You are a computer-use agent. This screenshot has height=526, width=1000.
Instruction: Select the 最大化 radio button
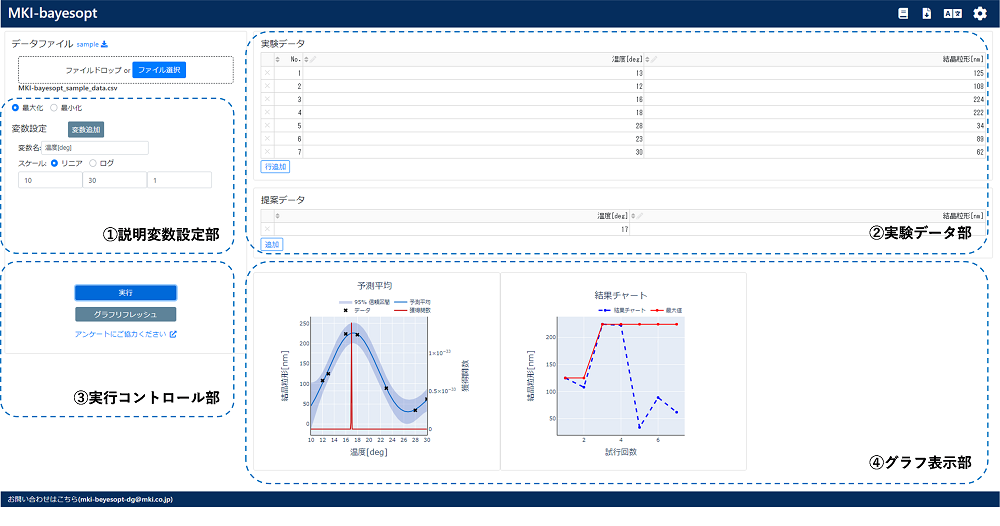(x=15, y=108)
